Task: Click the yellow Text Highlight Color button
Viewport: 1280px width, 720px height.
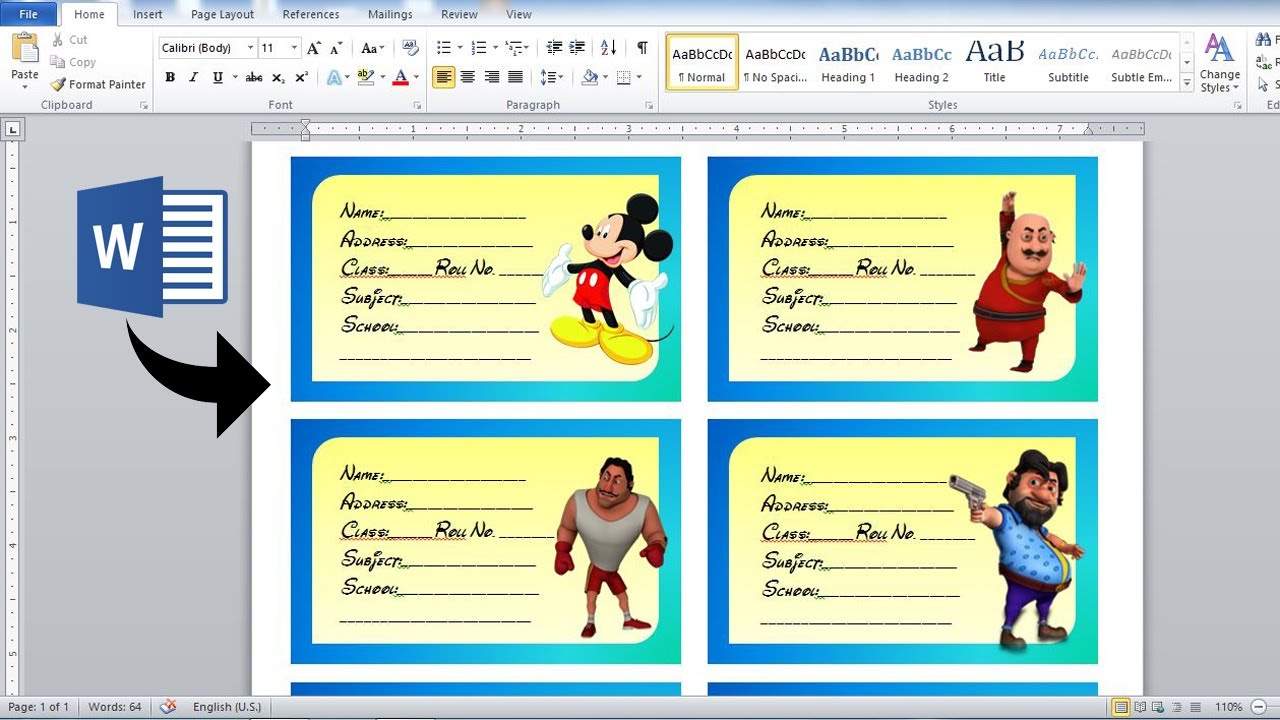Action: coord(365,77)
